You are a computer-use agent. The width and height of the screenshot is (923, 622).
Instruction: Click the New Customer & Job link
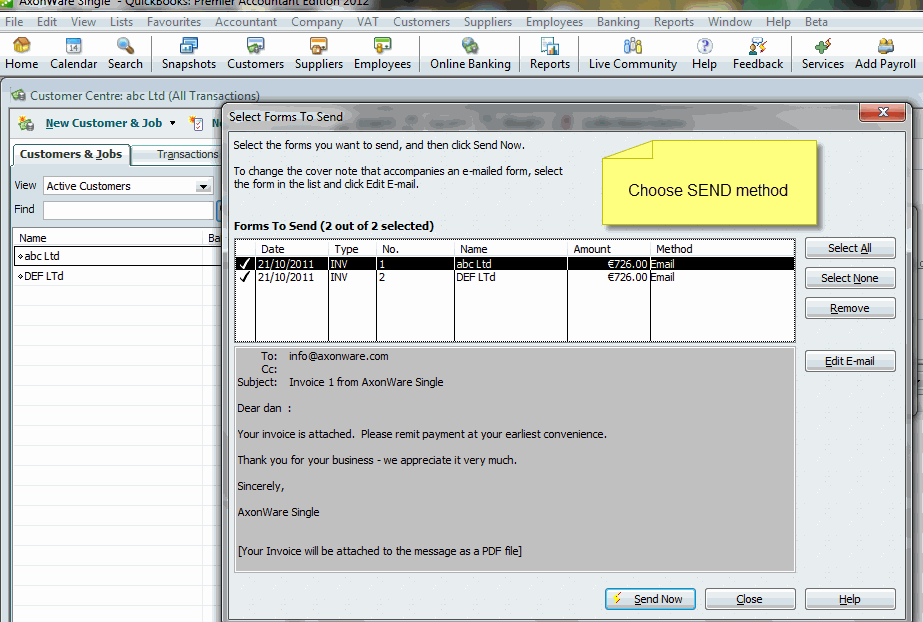coord(104,123)
